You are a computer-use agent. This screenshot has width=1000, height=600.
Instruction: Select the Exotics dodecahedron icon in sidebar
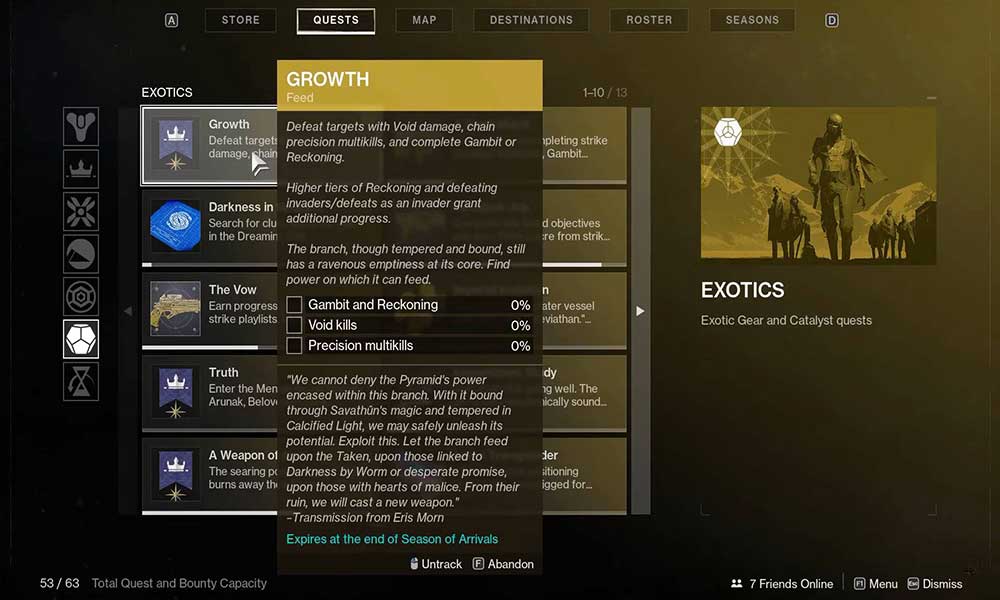point(81,339)
